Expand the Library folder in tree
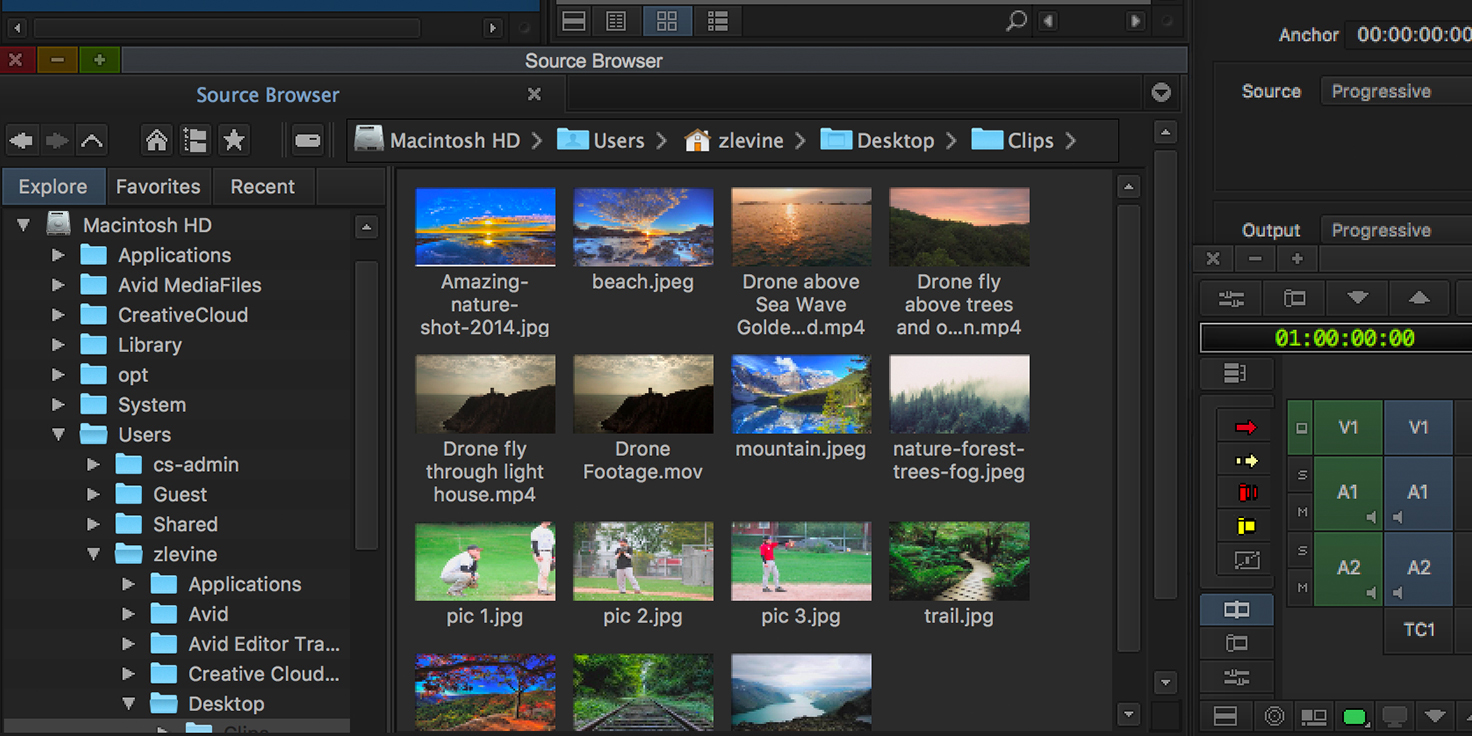Image resolution: width=1472 pixels, height=736 pixels. coord(58,345)
